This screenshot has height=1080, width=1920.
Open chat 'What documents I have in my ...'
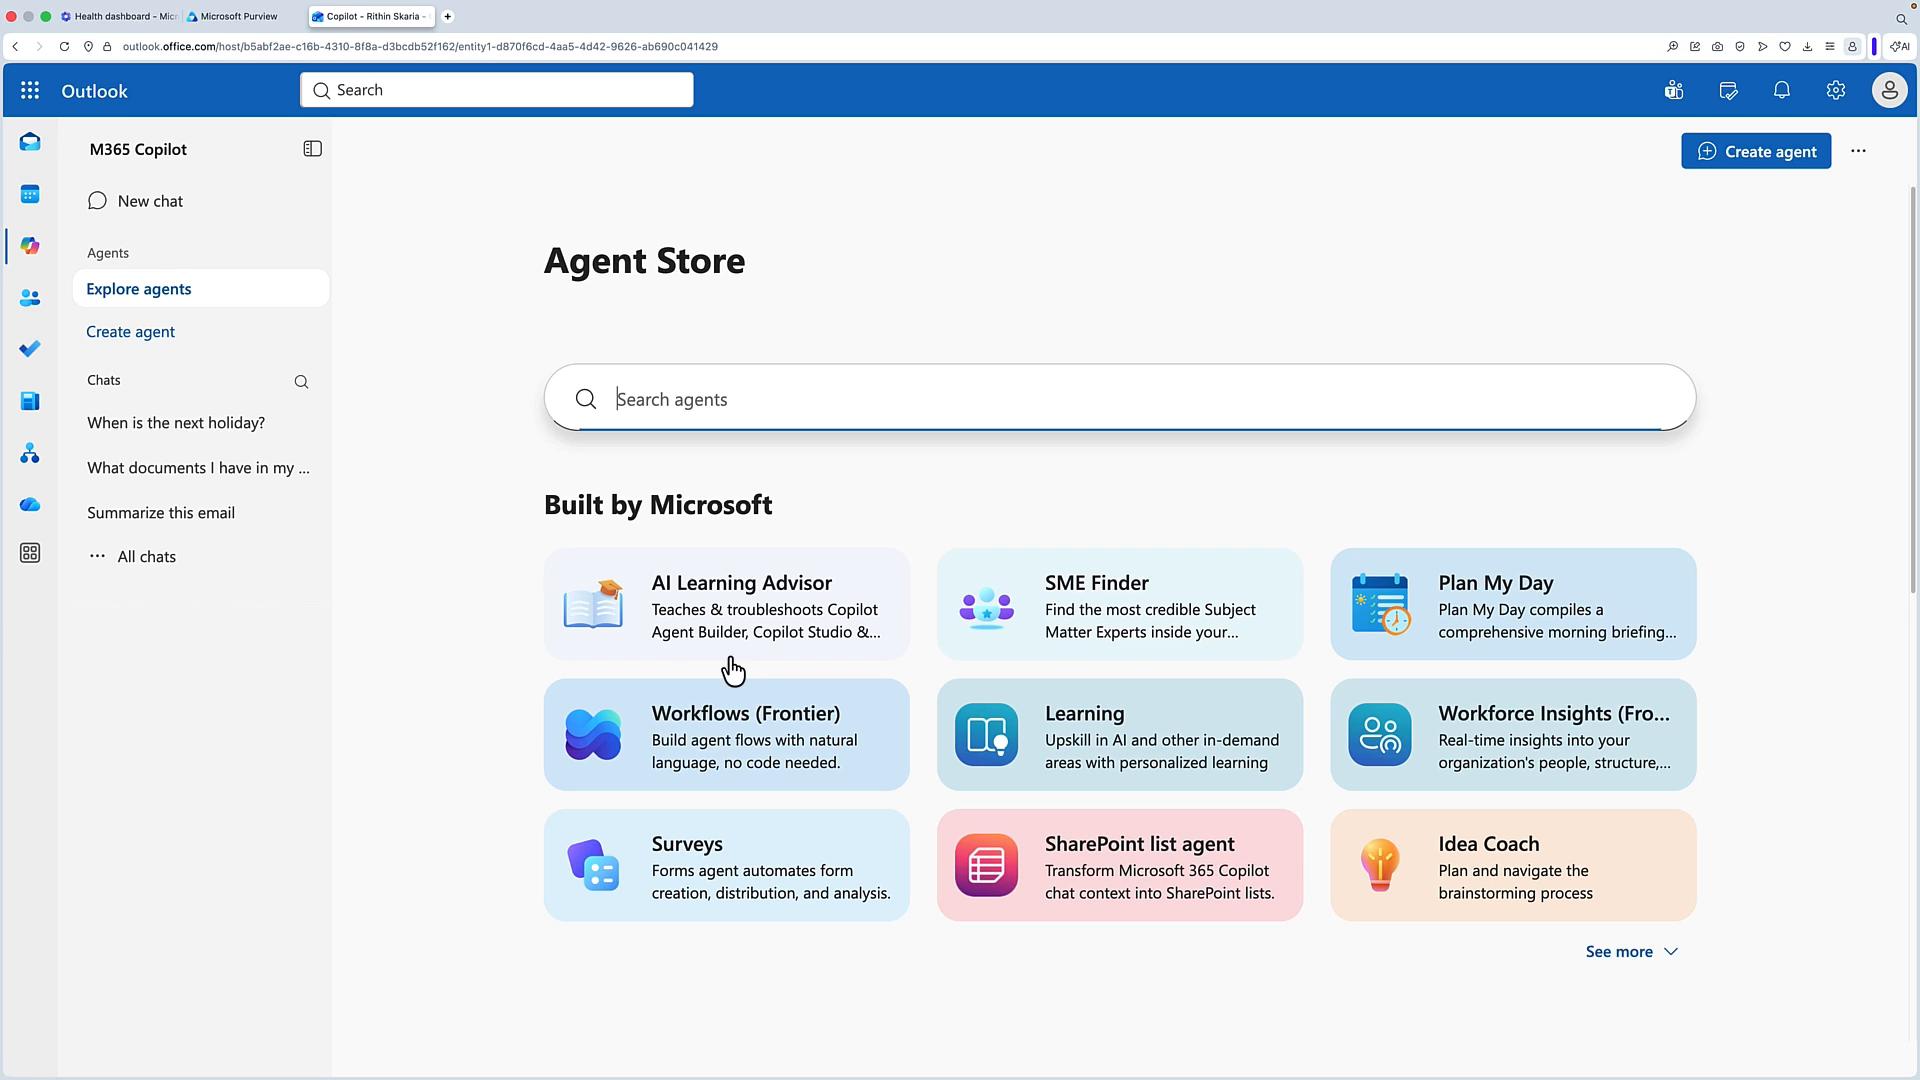[x=198, y=468]
